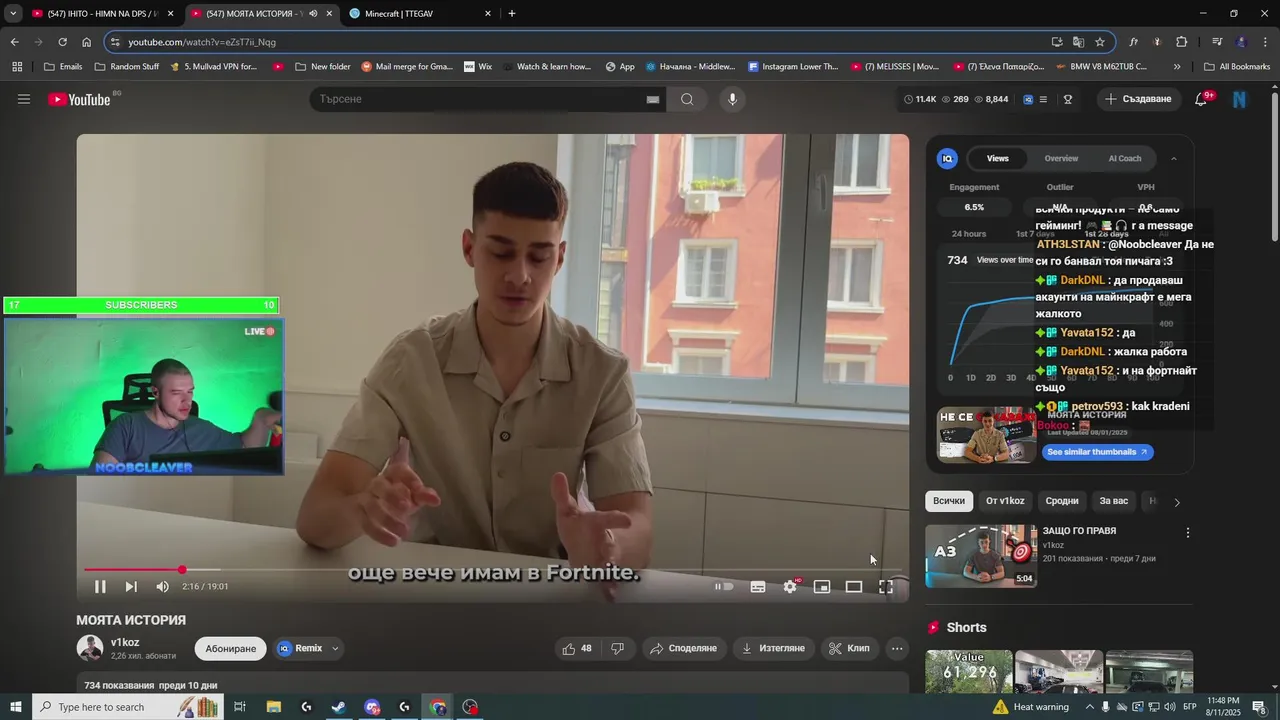Go to the YouTube home logo
1280x720 pixels.
click(79, 99)
